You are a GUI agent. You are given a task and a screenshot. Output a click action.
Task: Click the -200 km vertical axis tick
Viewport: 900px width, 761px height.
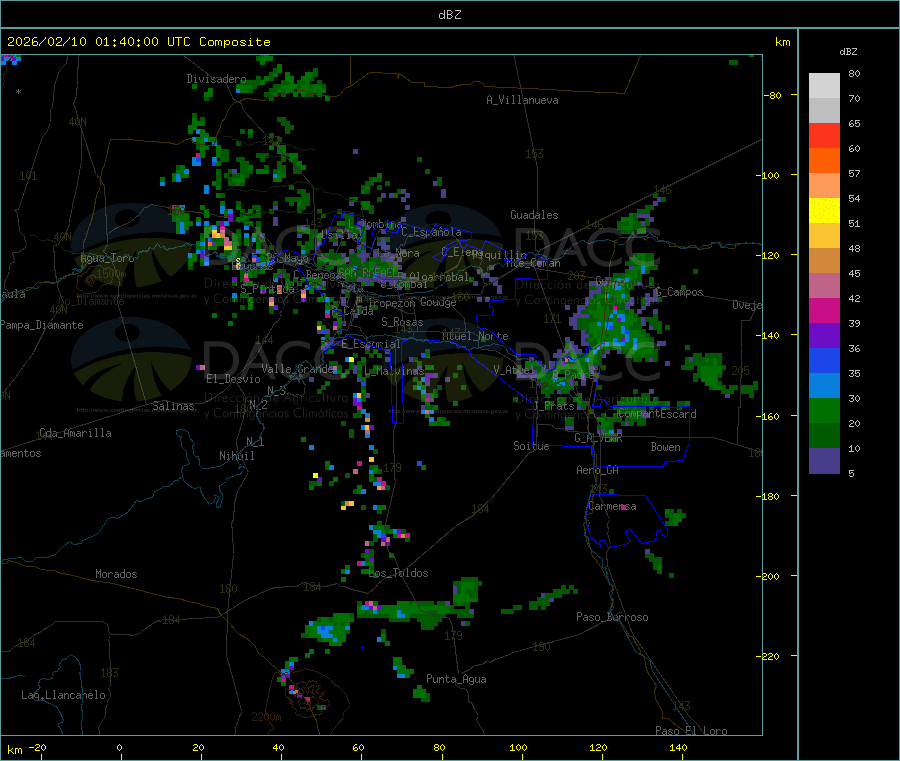pos(770,576)
